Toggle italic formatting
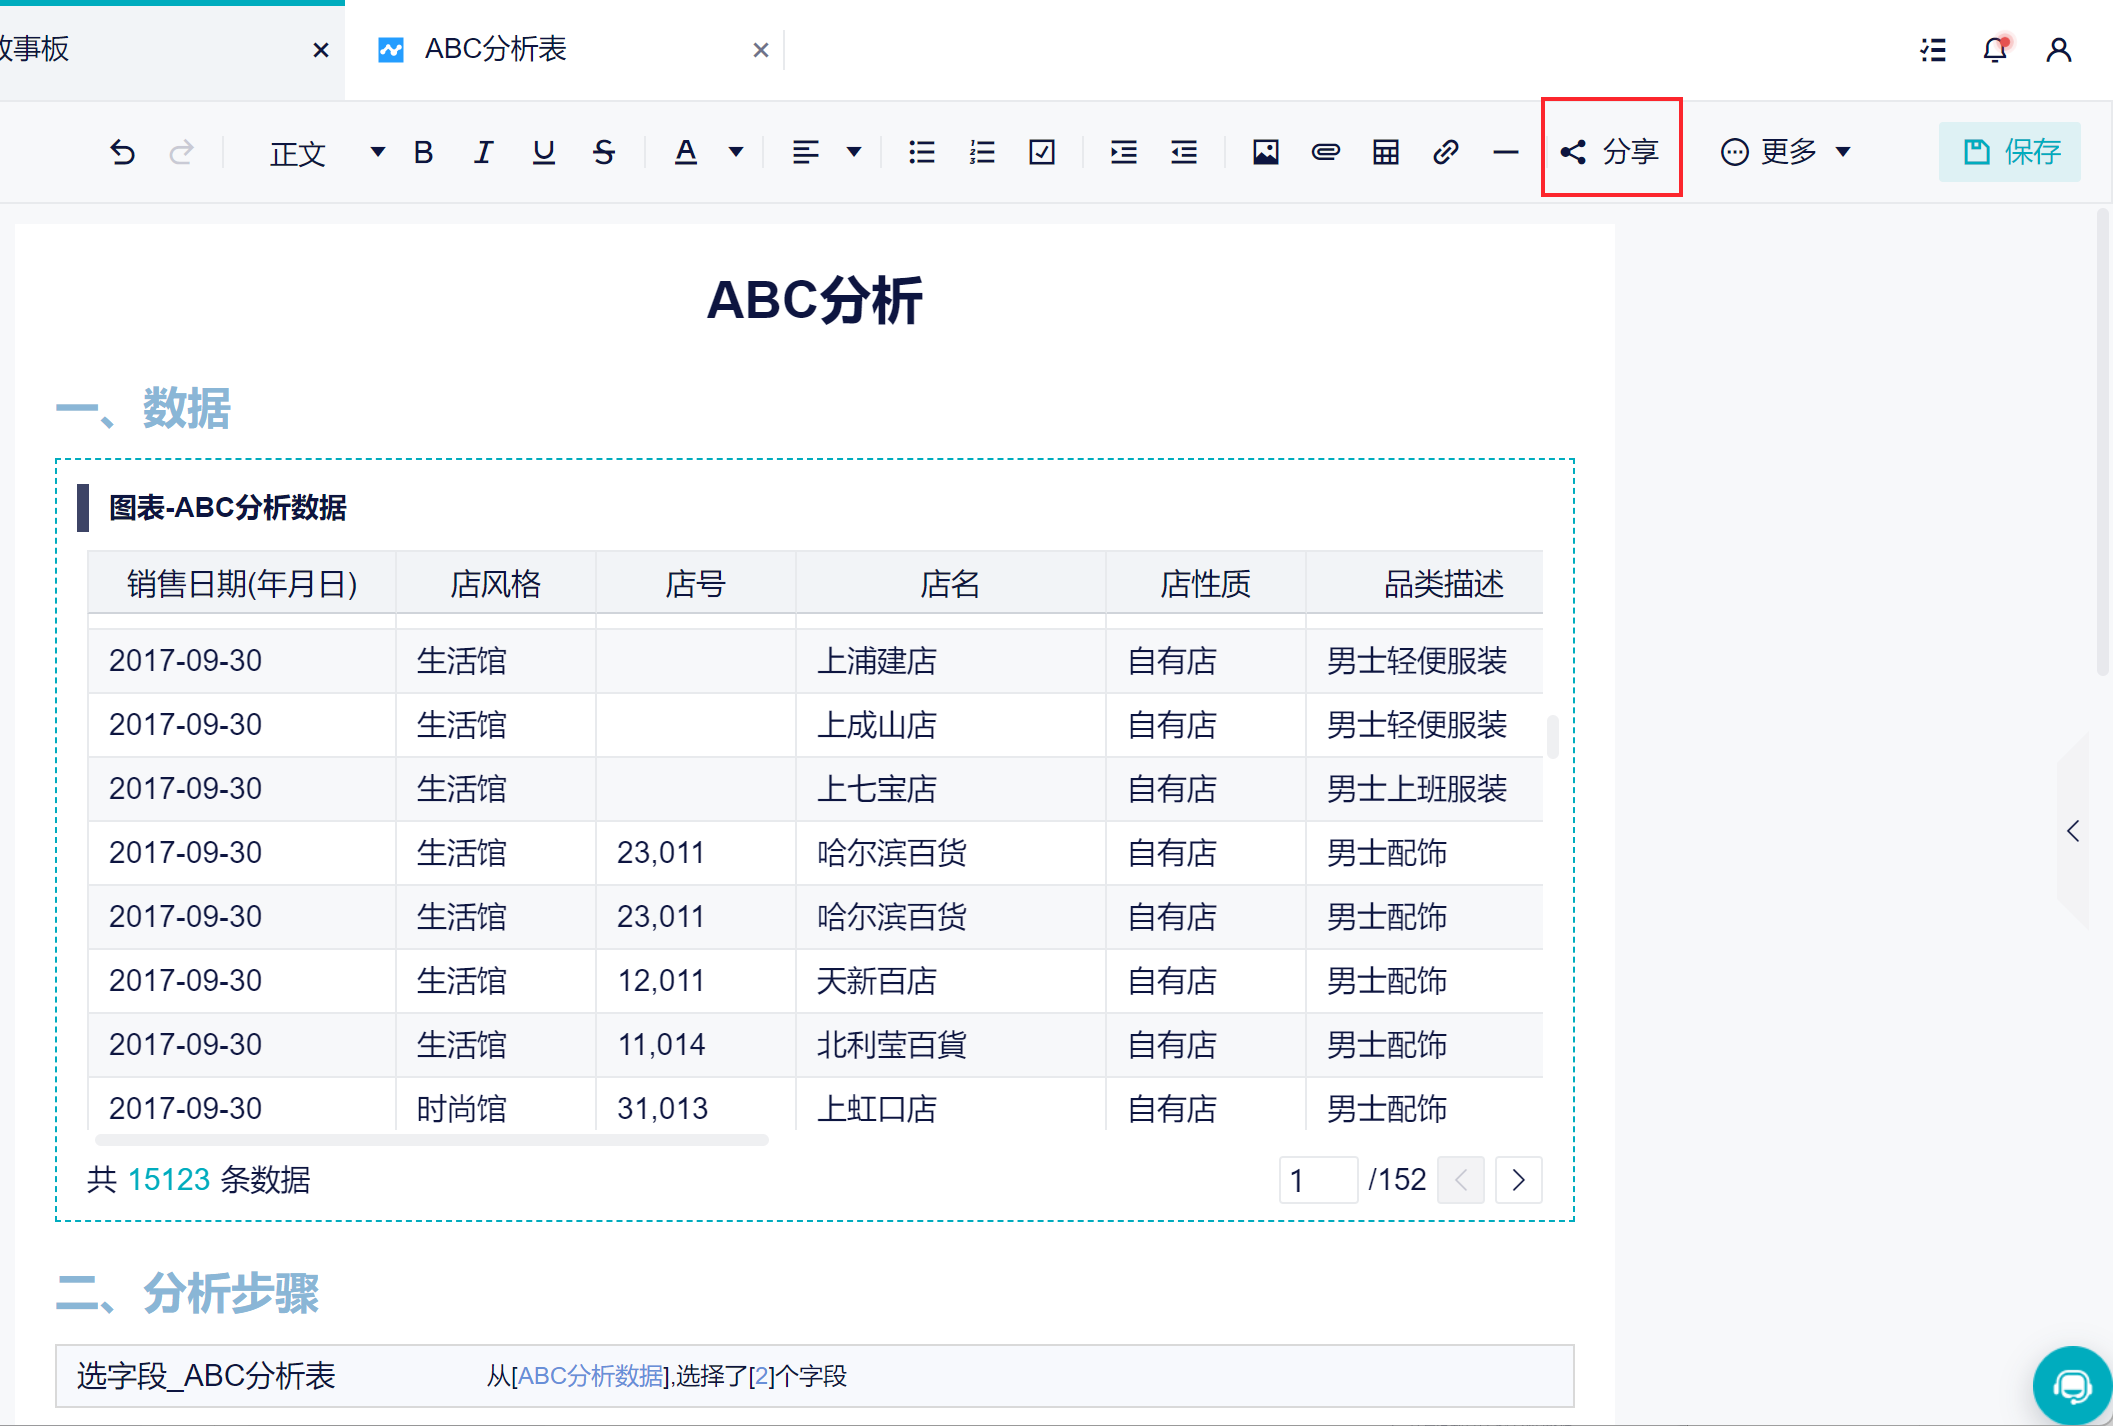 coord(483,152)
